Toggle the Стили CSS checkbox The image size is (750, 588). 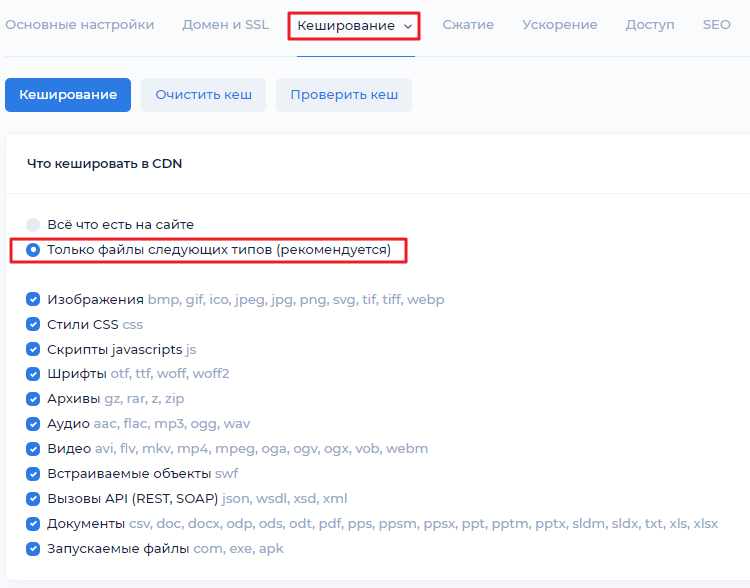point(33,324)
